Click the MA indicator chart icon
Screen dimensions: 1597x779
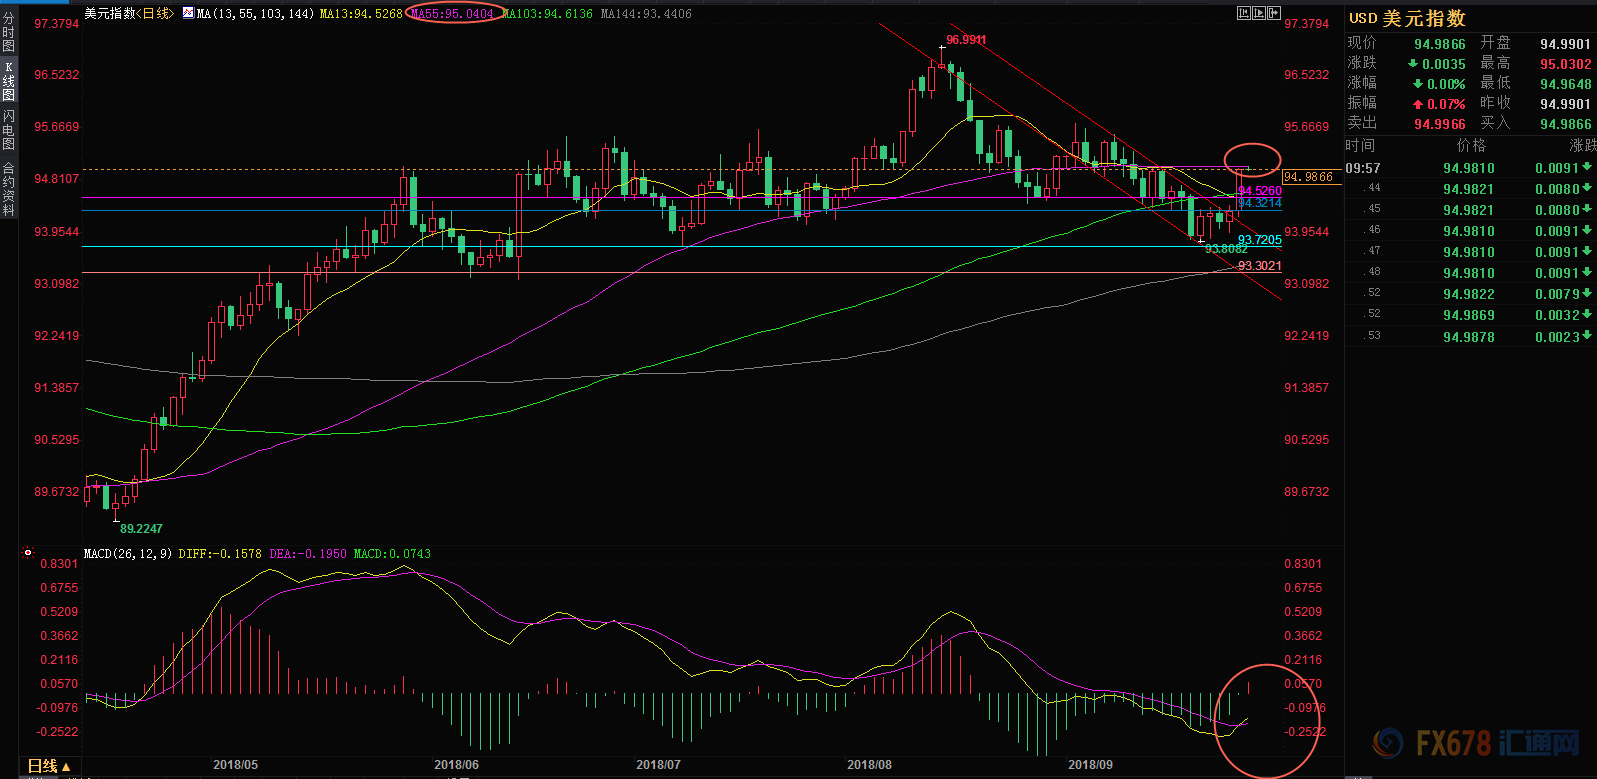point(188,13)
